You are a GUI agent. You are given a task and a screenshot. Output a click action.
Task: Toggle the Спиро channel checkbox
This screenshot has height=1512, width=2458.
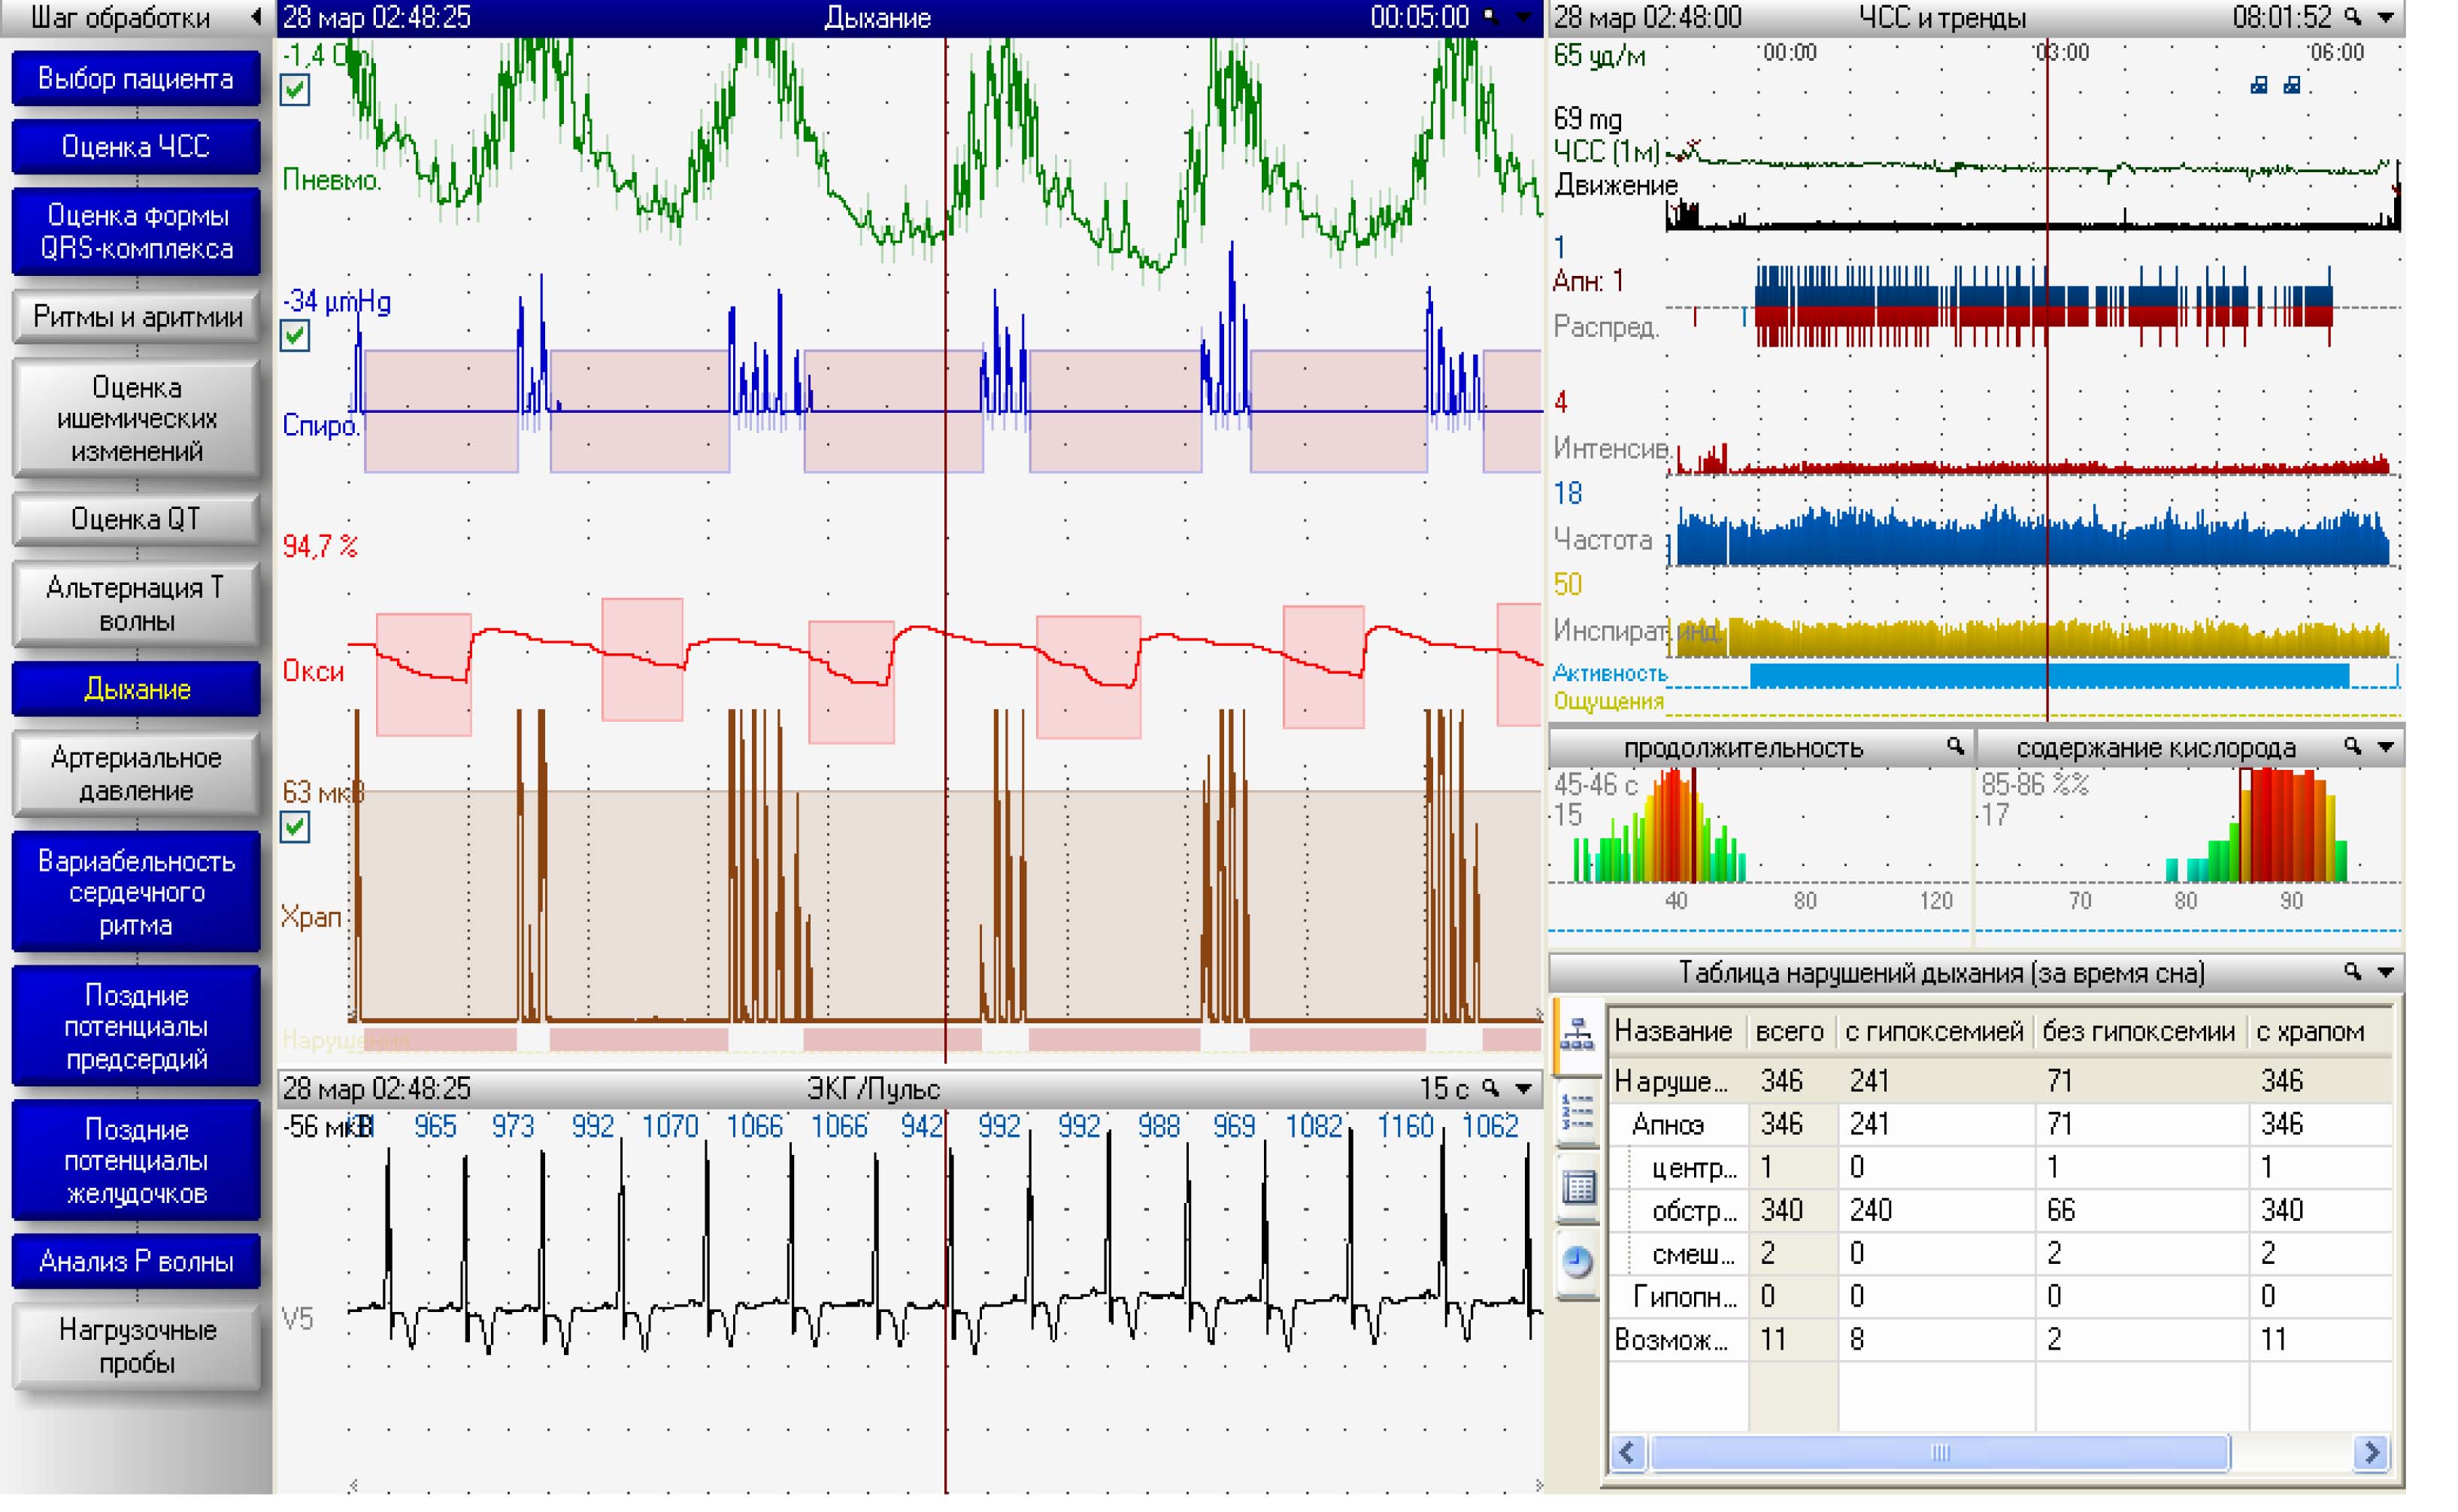(x=295, y=336)
